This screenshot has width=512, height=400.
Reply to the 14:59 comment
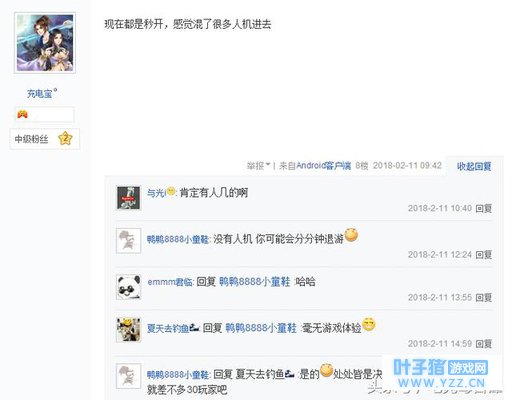click(484, 344)
